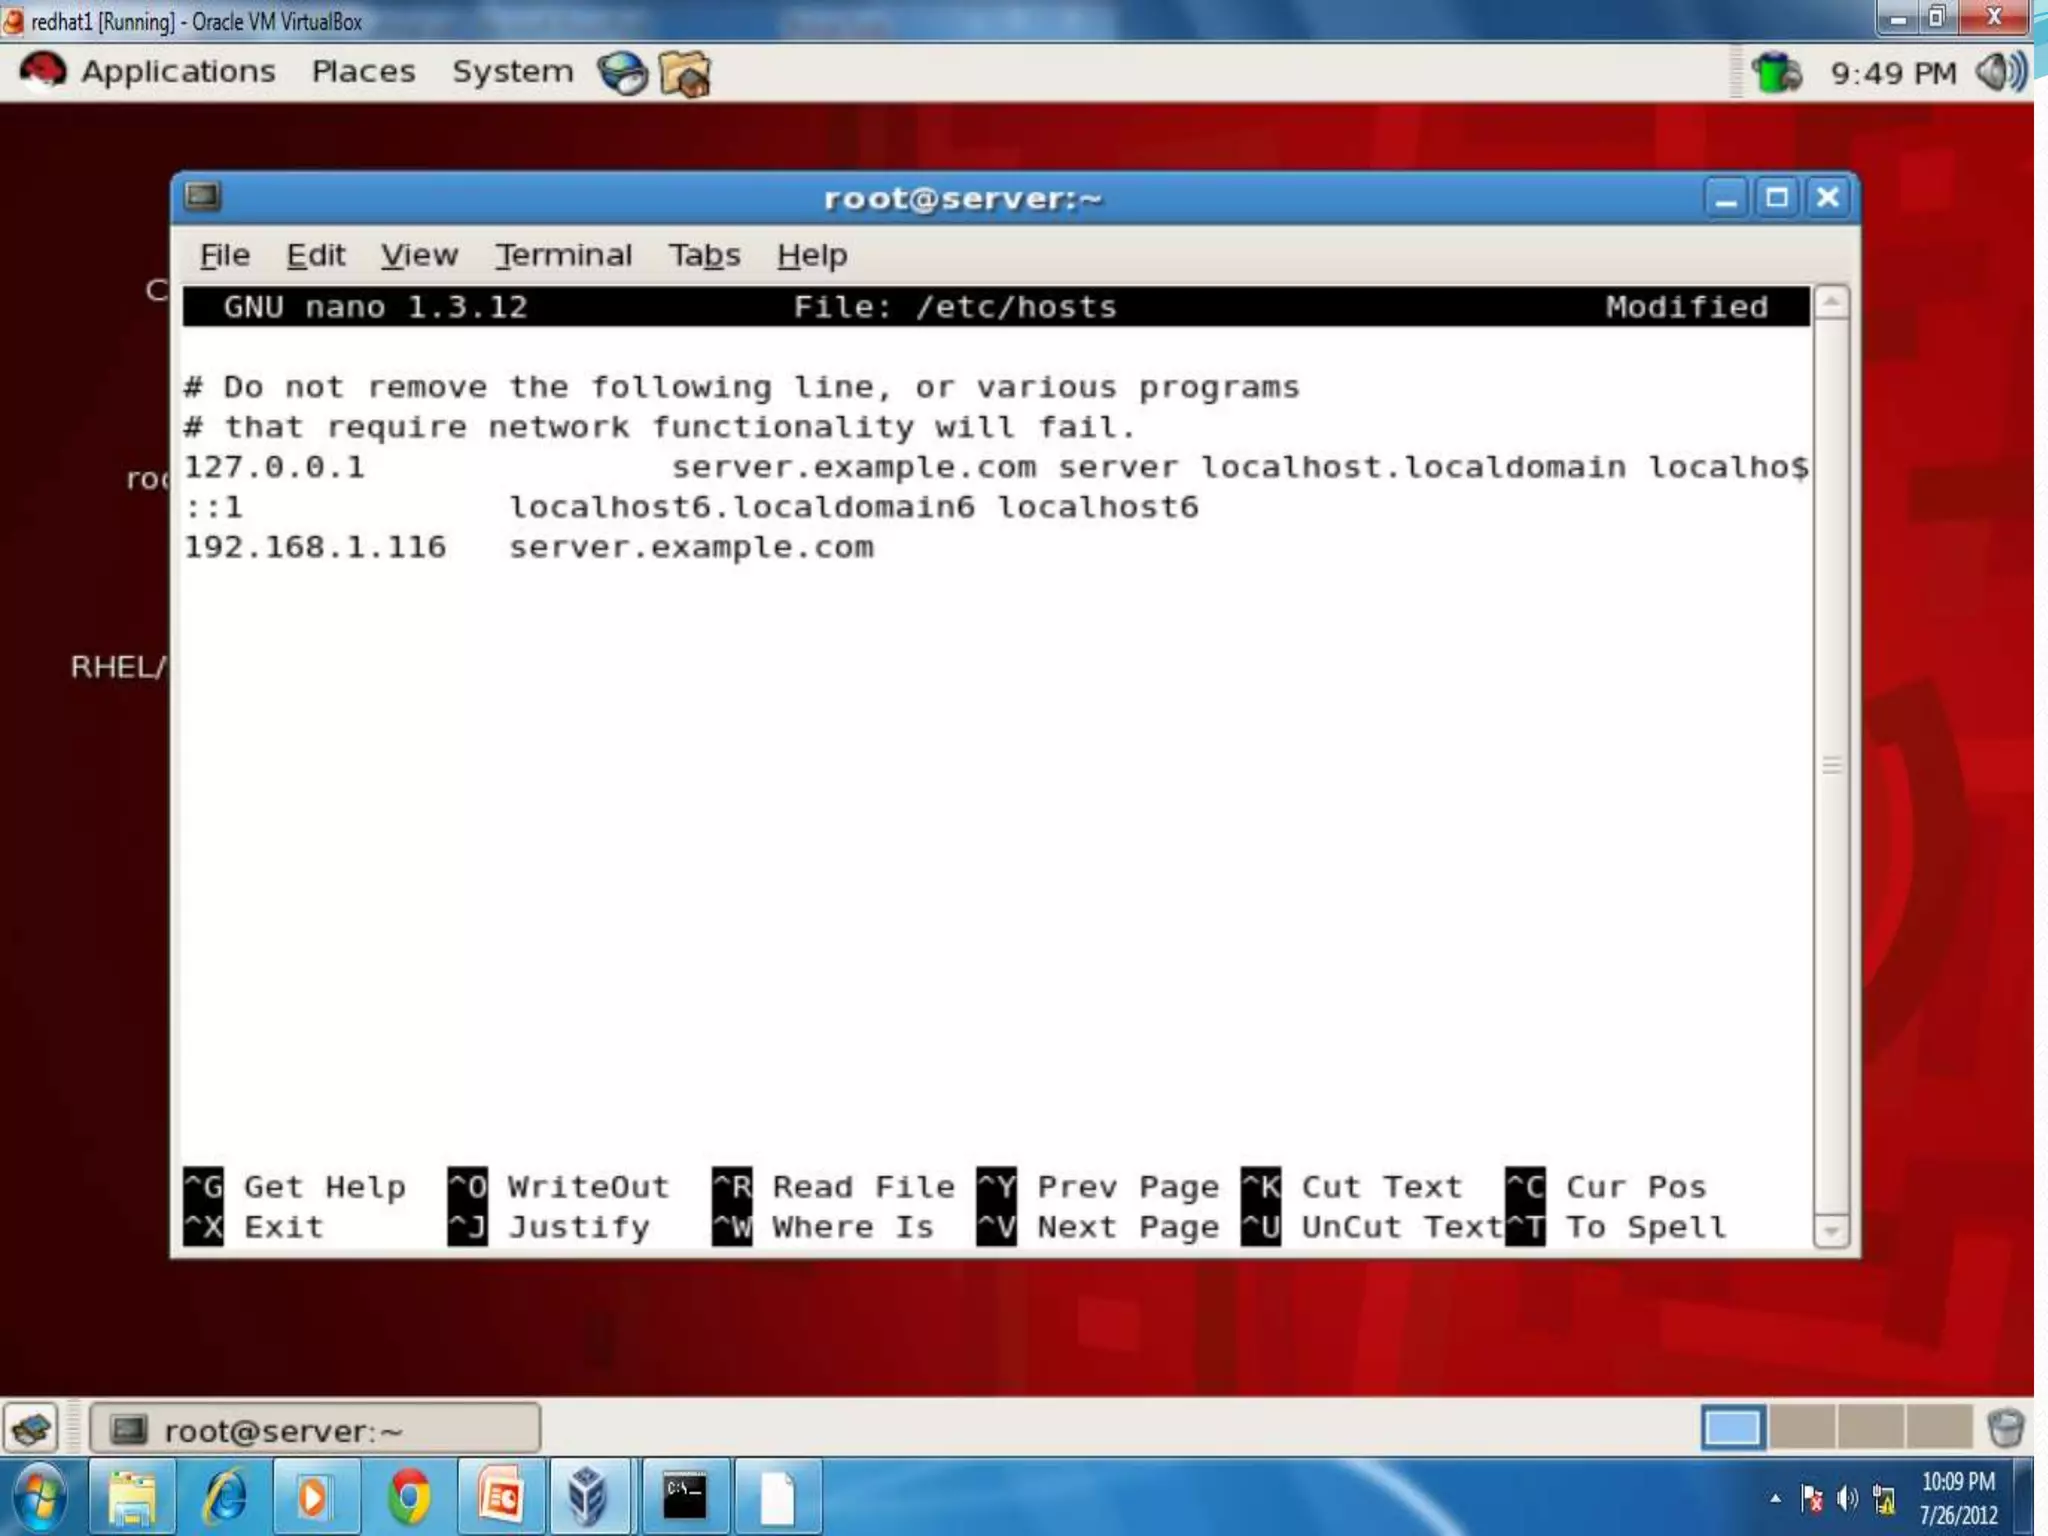2048x1536 pixels.
Task: Open the Trash icon in the bottom panel
Action: 2004,1428
